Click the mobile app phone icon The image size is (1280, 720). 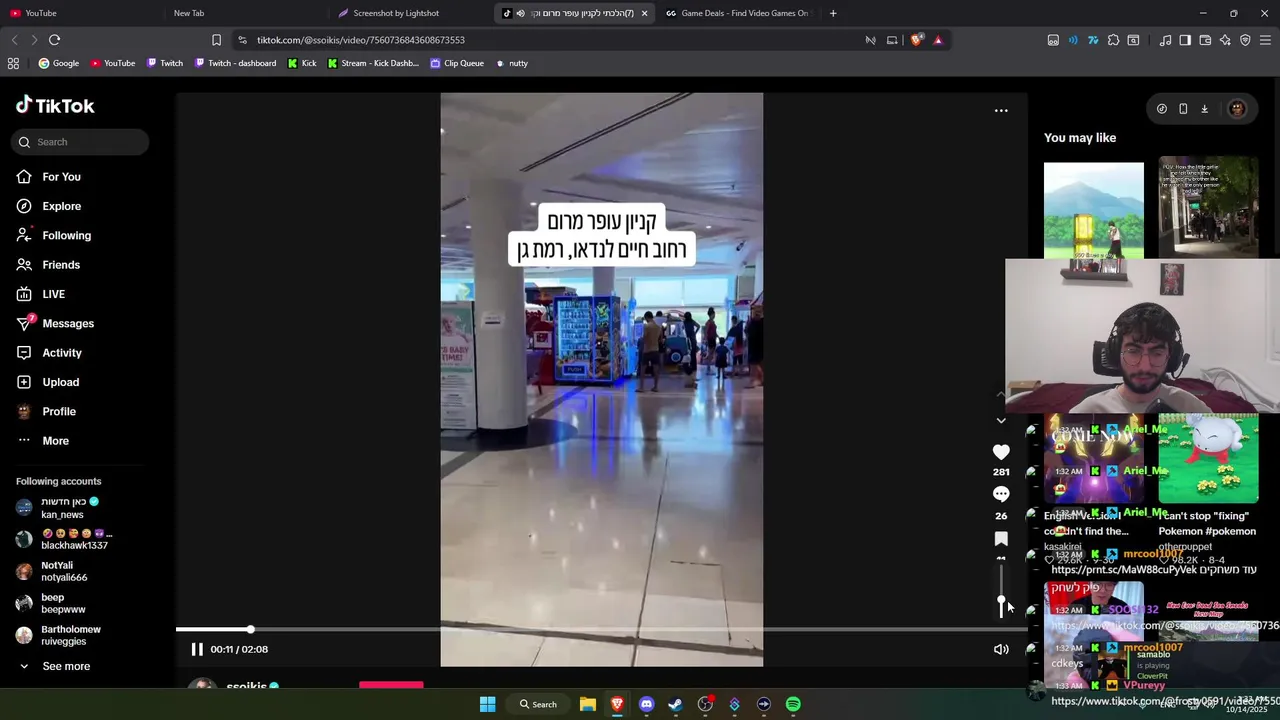click(x=1183, y=109)
